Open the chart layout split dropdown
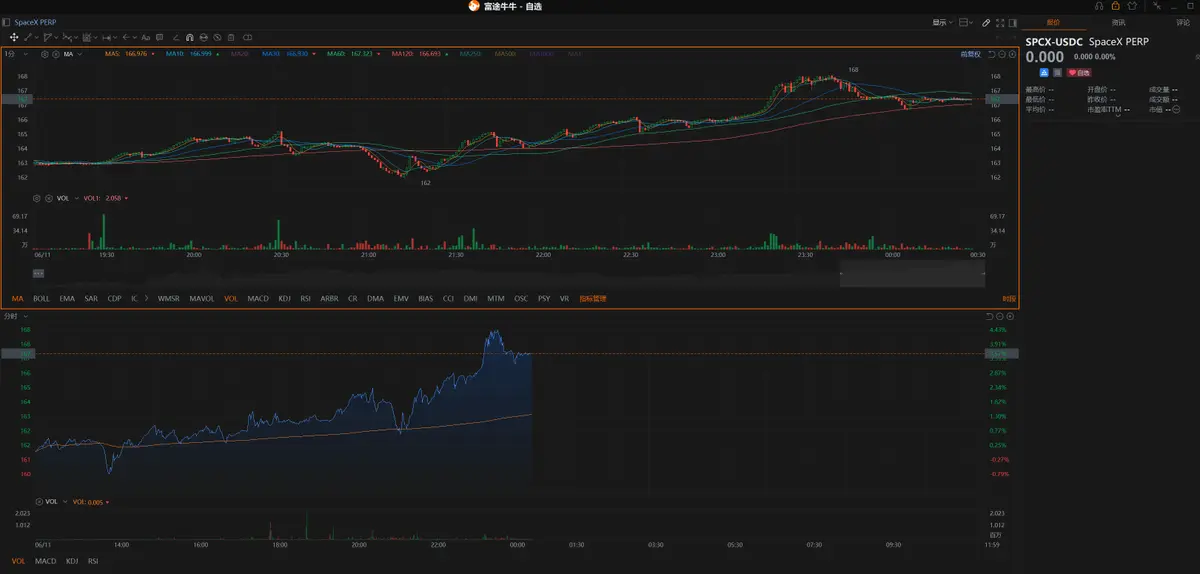This screenshot has height=574, width=1200. click(x=966, y=23)
